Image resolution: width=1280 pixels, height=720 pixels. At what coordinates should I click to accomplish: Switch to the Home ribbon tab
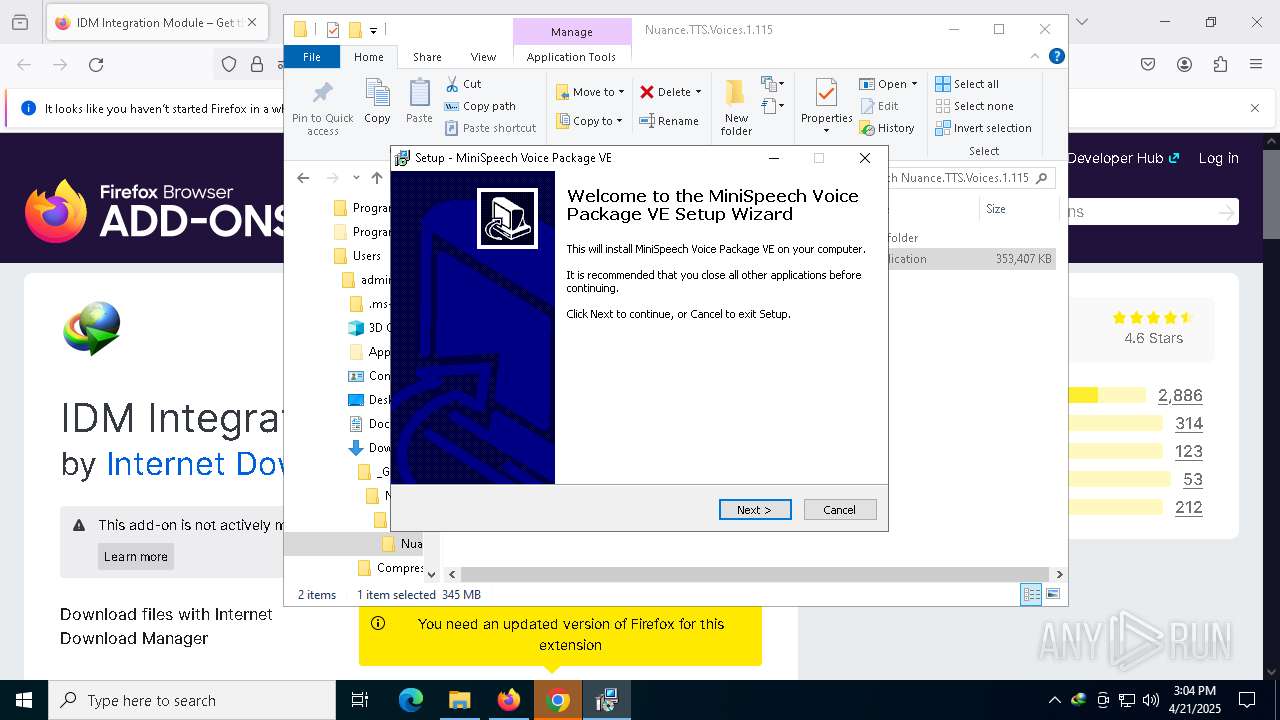coord(368,57)
